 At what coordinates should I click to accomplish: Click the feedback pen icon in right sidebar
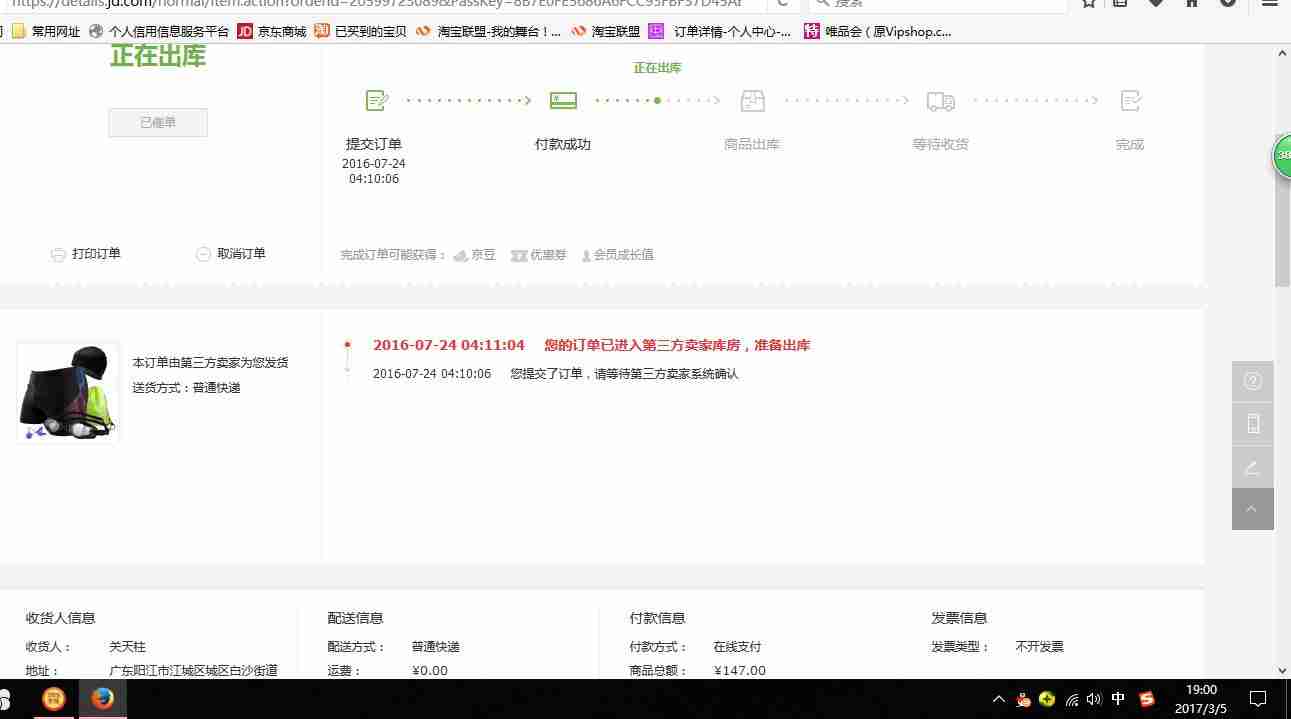1252,467
